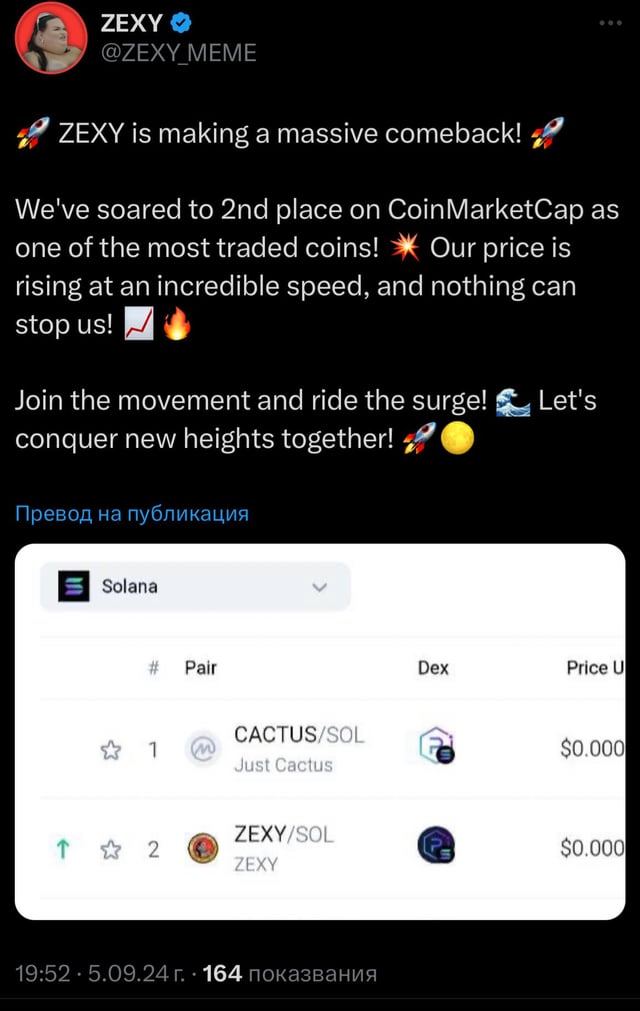Click the CACTUS token logo
Viewport: 640px width, 1011px height.
[x=203, y=749]
